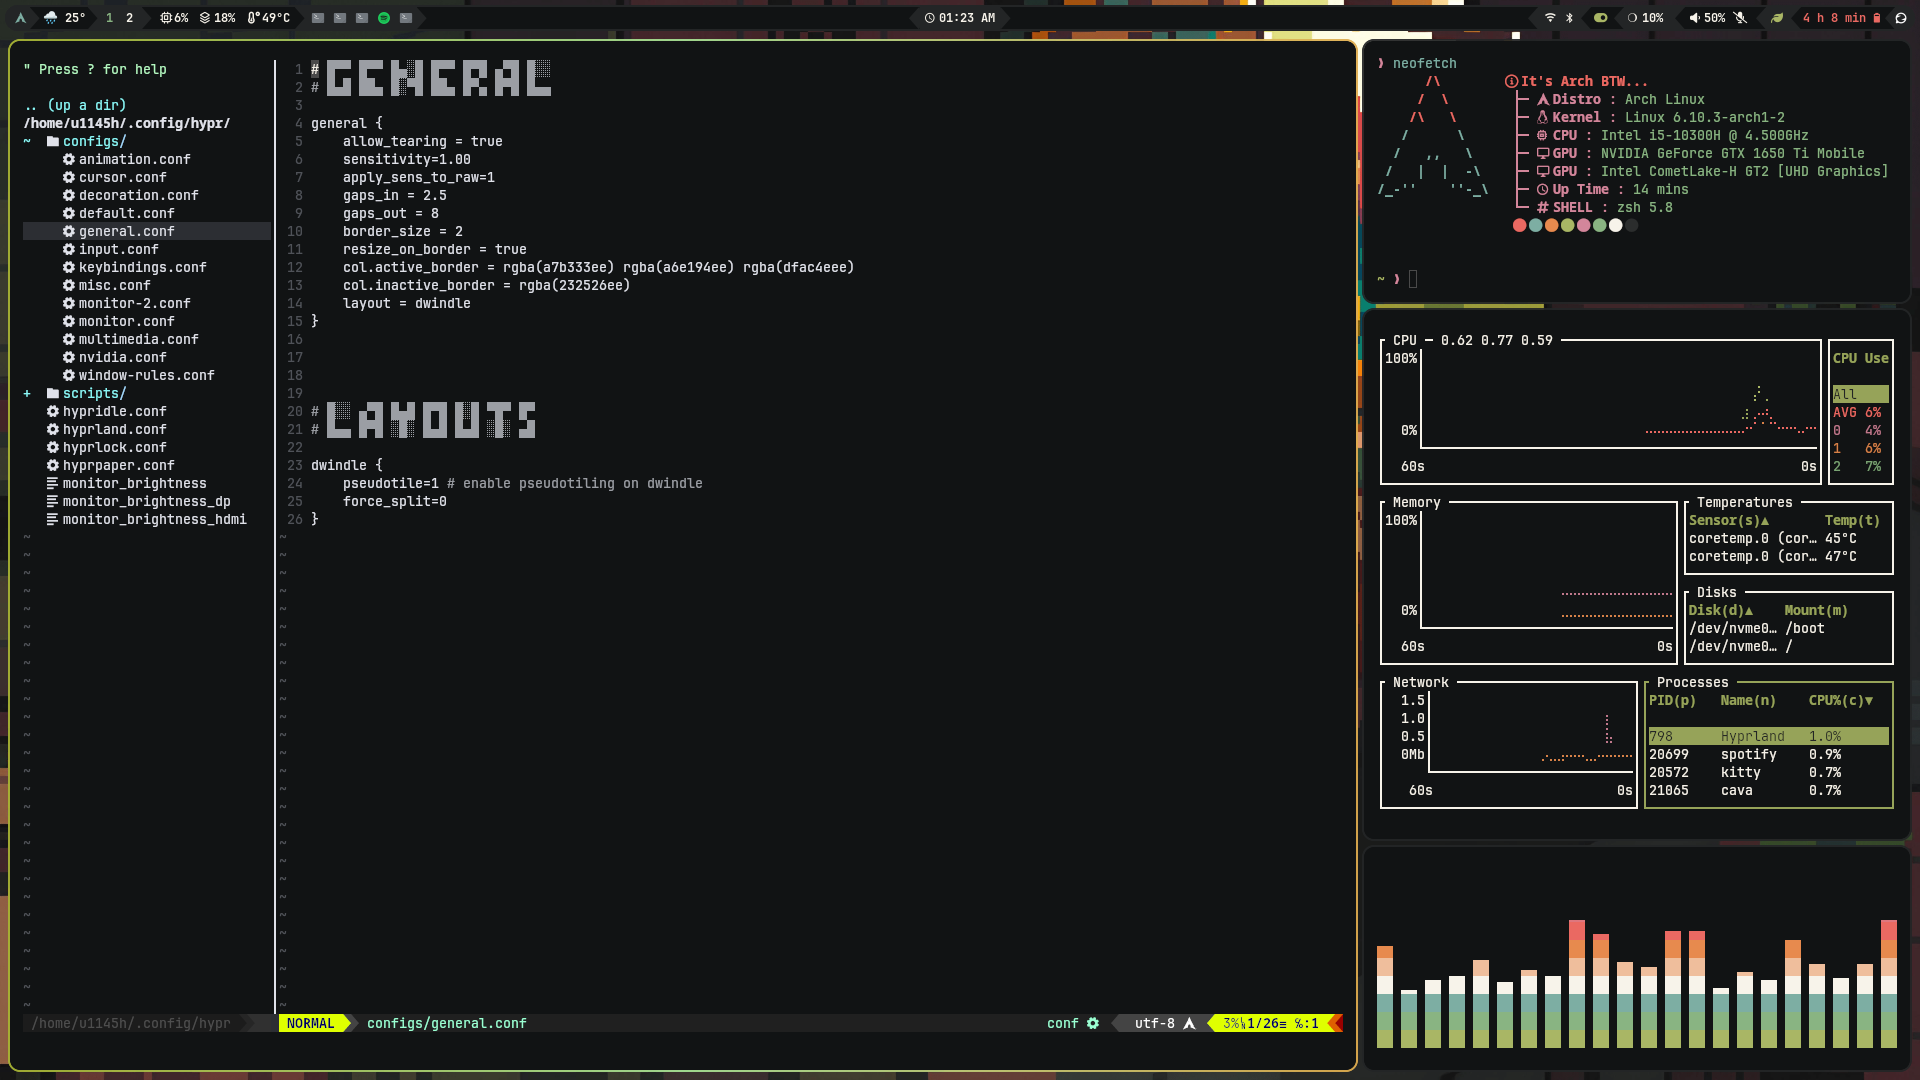Click the gear icon beside conf in statusline
1920x1080 pixels.
[1093, 1023]
